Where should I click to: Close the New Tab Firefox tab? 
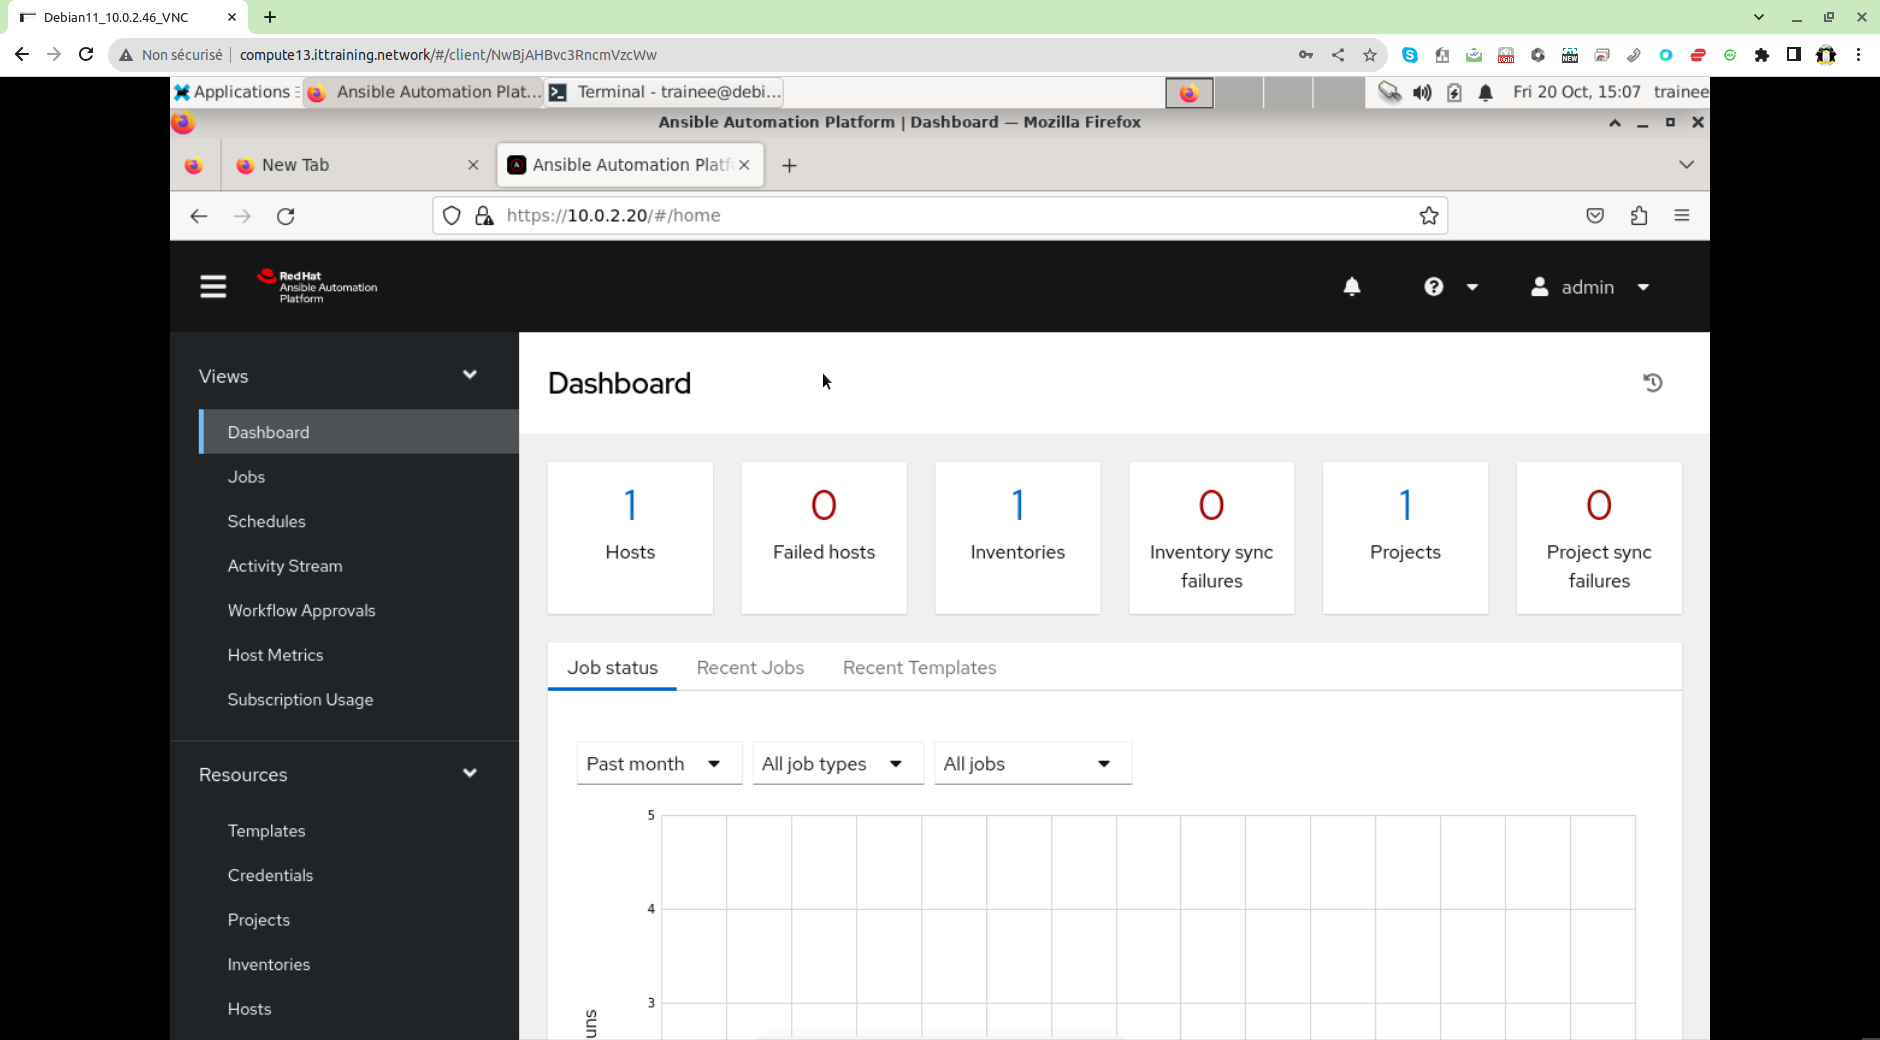click(473, 165)
